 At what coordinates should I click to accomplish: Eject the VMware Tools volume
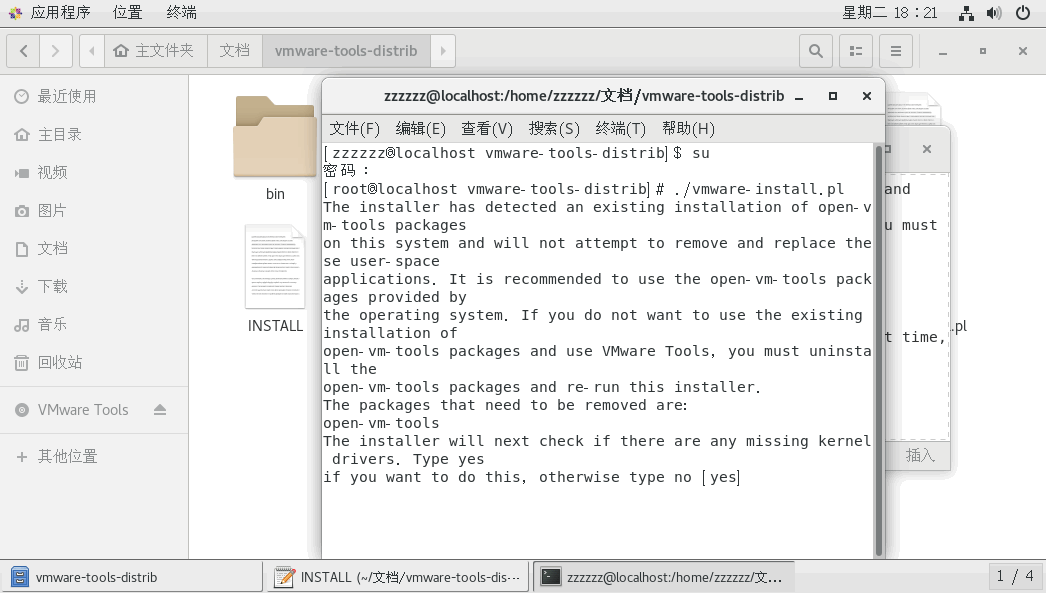(x=159, y=410)
